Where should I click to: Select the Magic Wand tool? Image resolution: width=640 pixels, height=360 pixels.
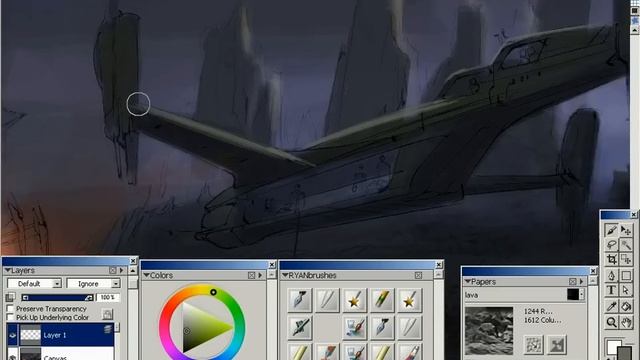[x=626, y=245]
